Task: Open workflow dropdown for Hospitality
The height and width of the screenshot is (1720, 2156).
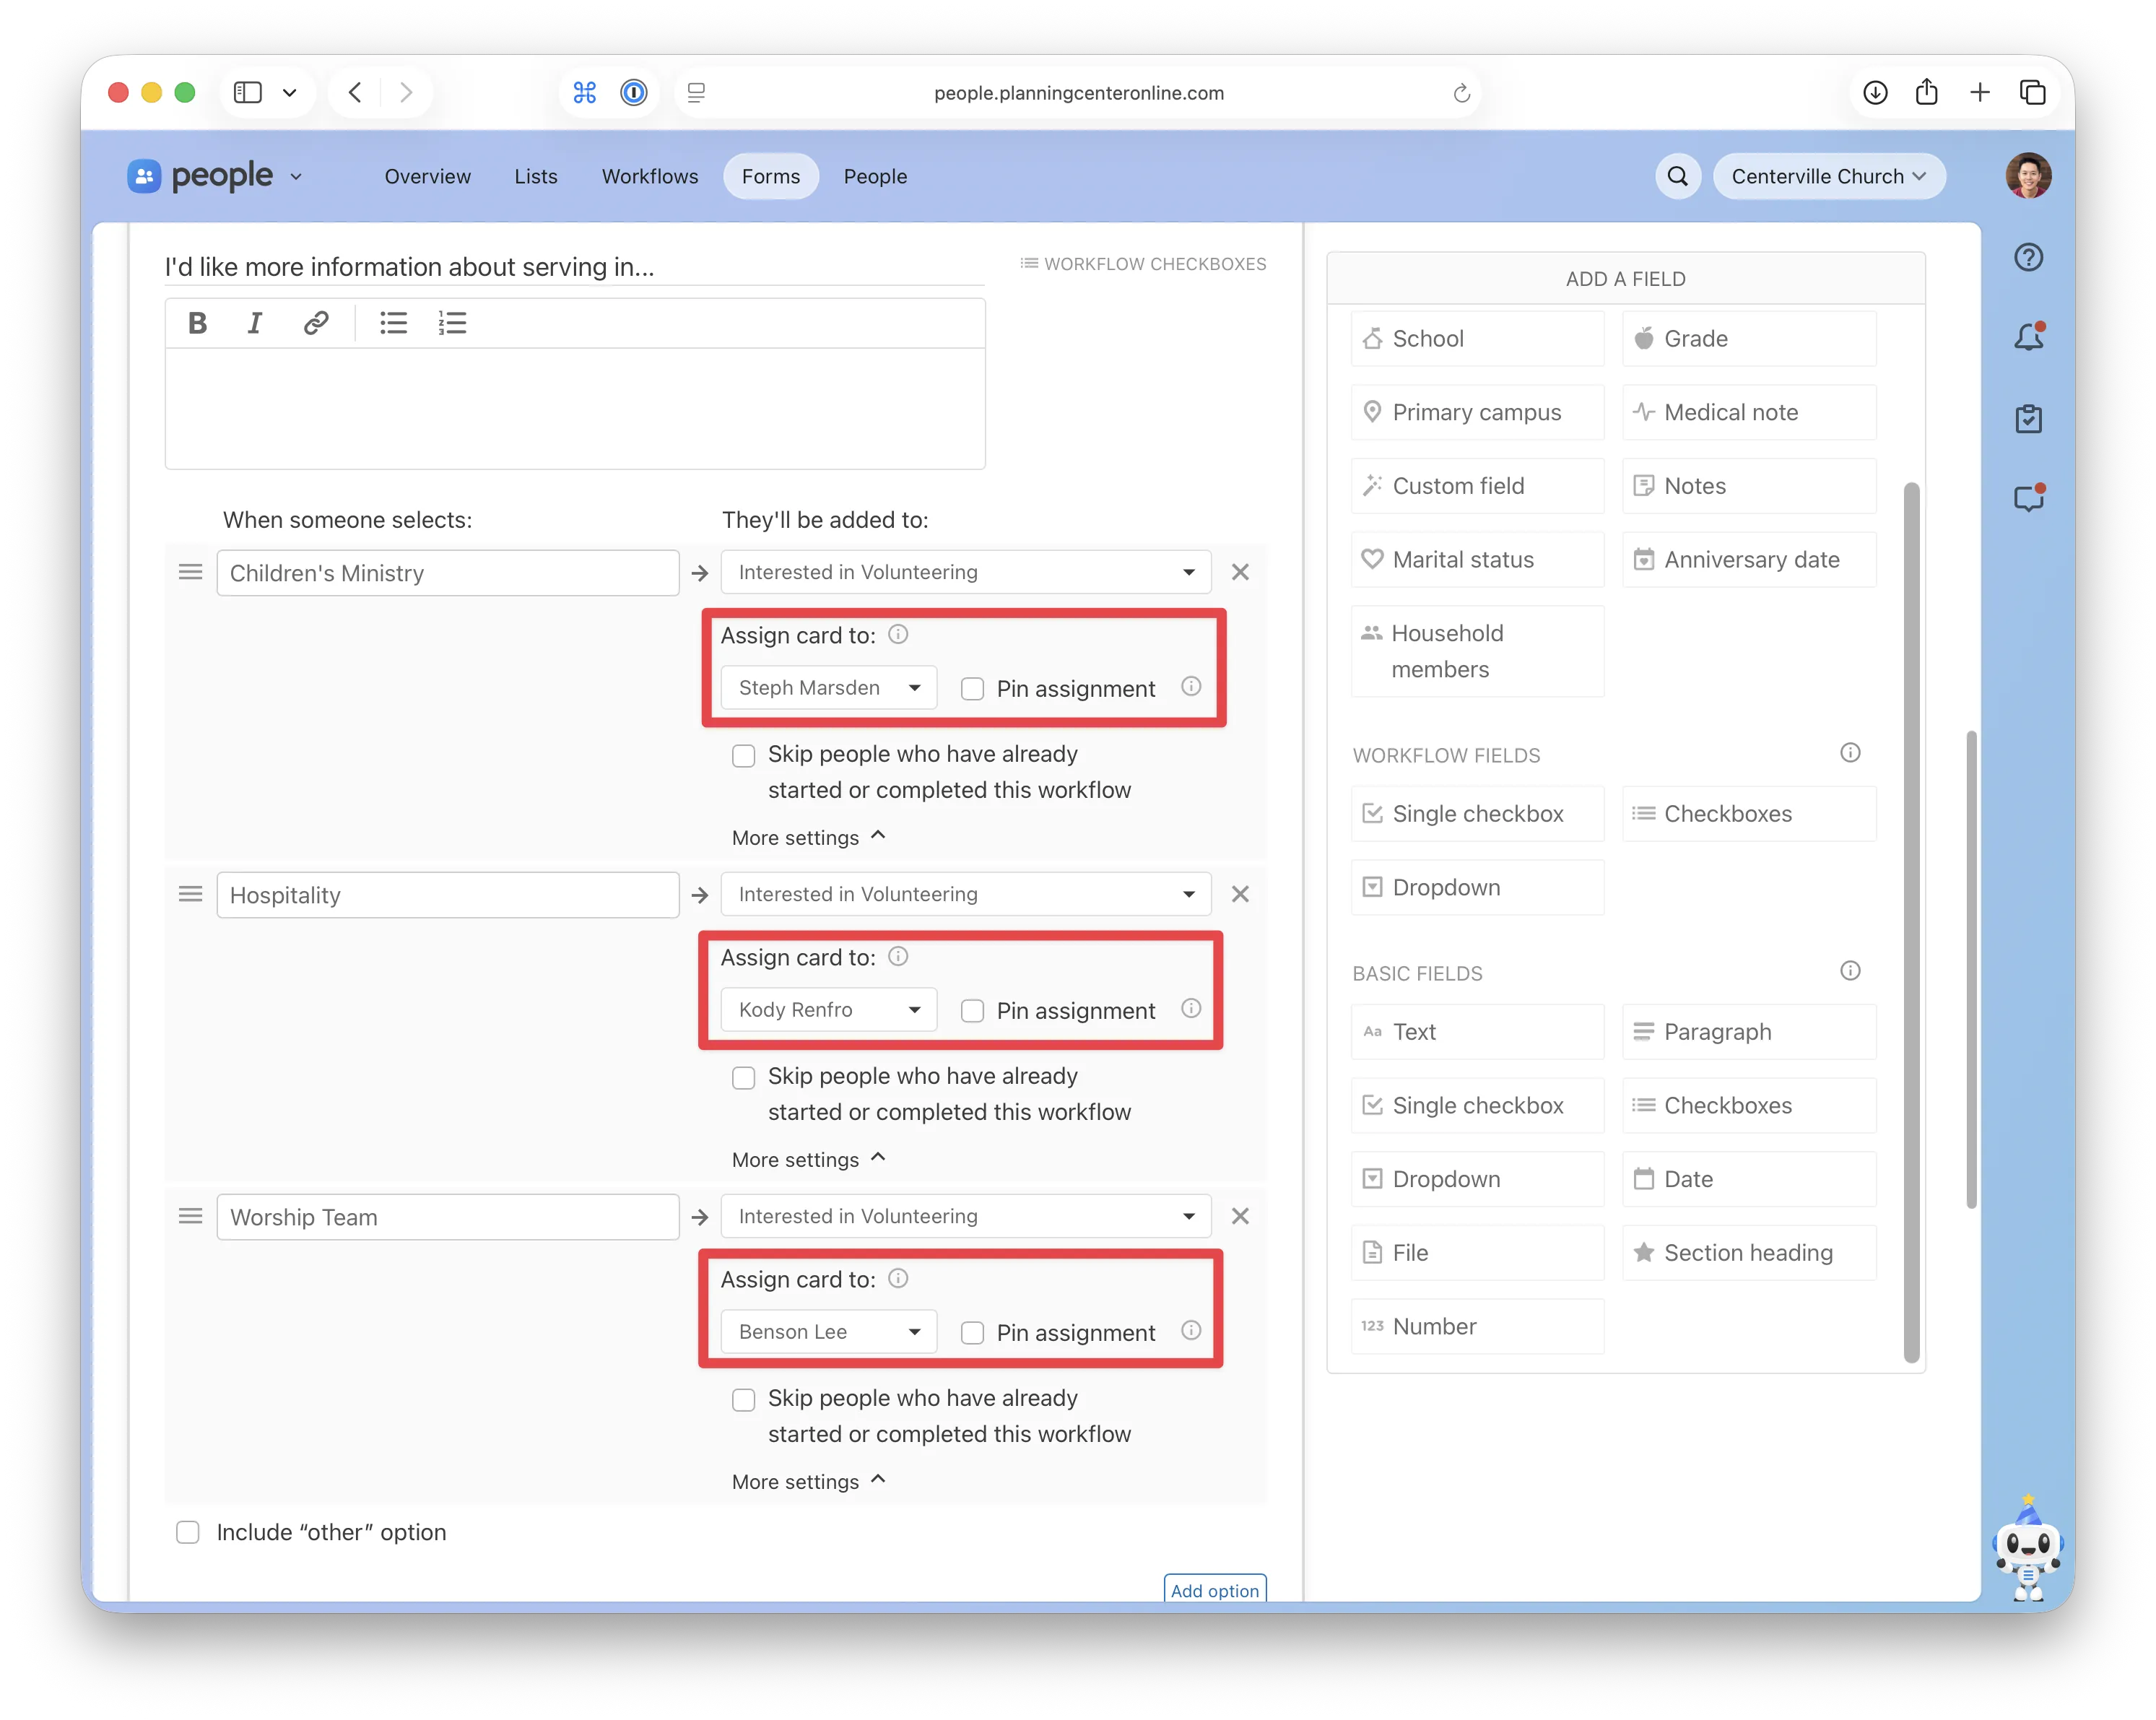Action: [966, 894]
